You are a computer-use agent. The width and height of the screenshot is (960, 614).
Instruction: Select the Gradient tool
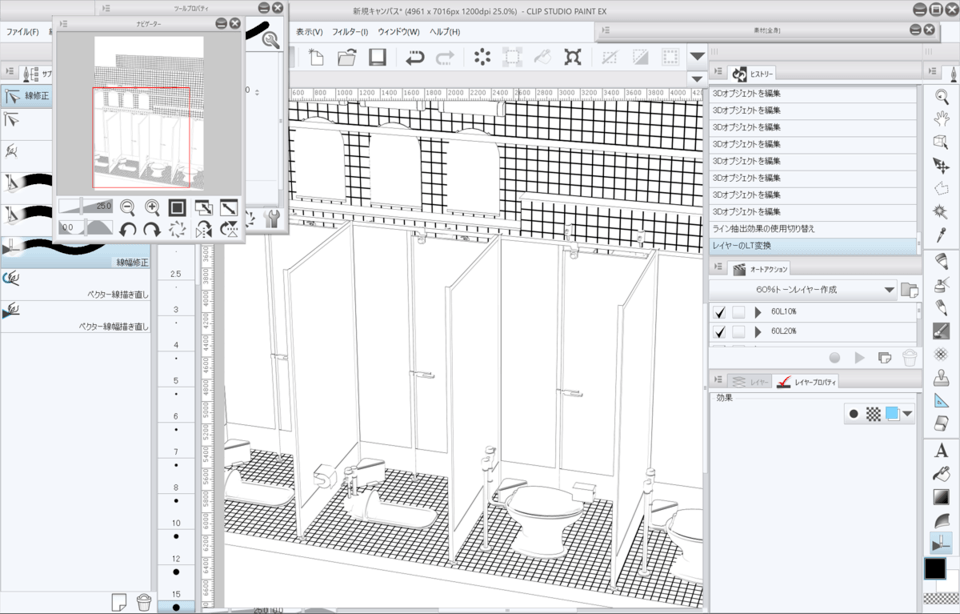click(941, 497)
